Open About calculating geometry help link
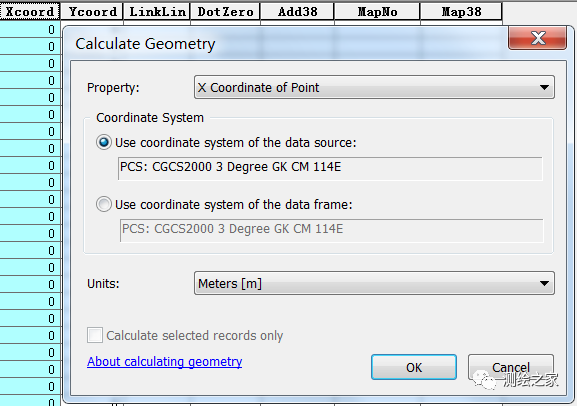 (164, 362)
